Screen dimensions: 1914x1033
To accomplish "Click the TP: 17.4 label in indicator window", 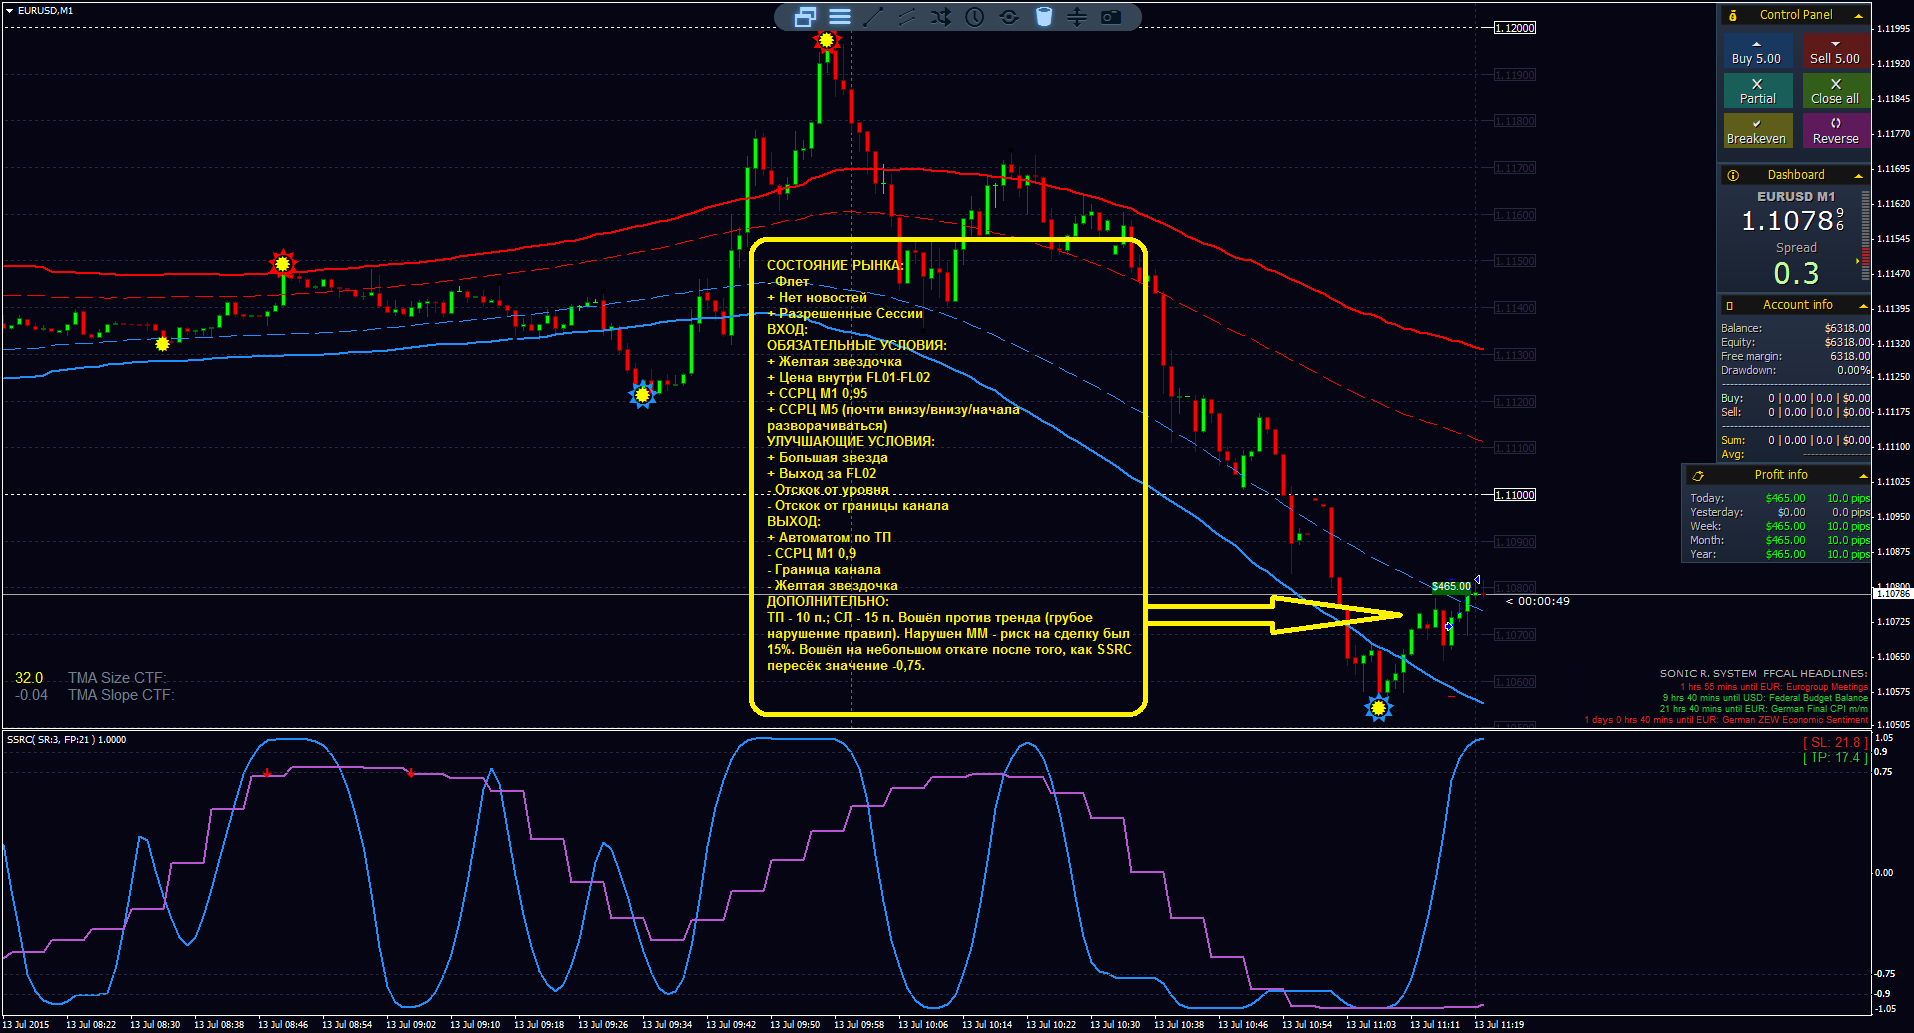I will click(x=1835, y=758).
